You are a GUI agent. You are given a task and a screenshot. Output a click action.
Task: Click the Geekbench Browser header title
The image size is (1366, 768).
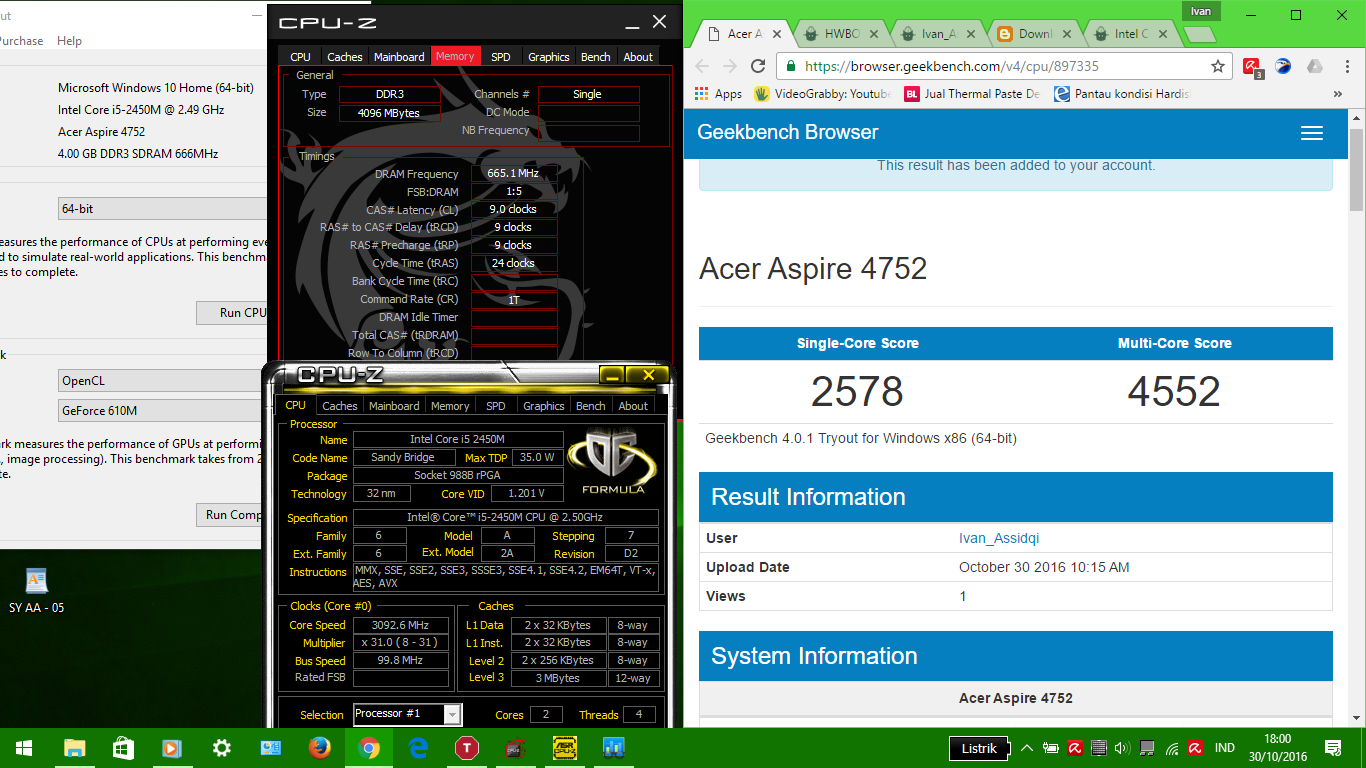788,132
